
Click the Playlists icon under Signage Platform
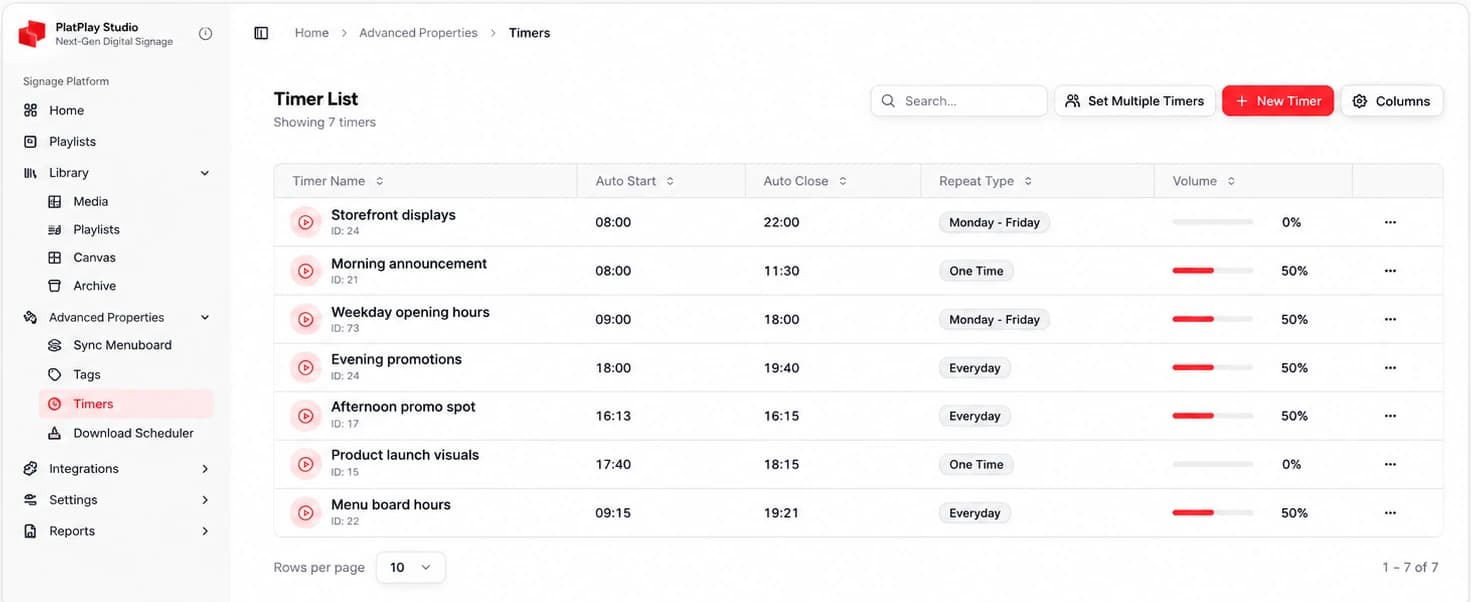(30, 141)
